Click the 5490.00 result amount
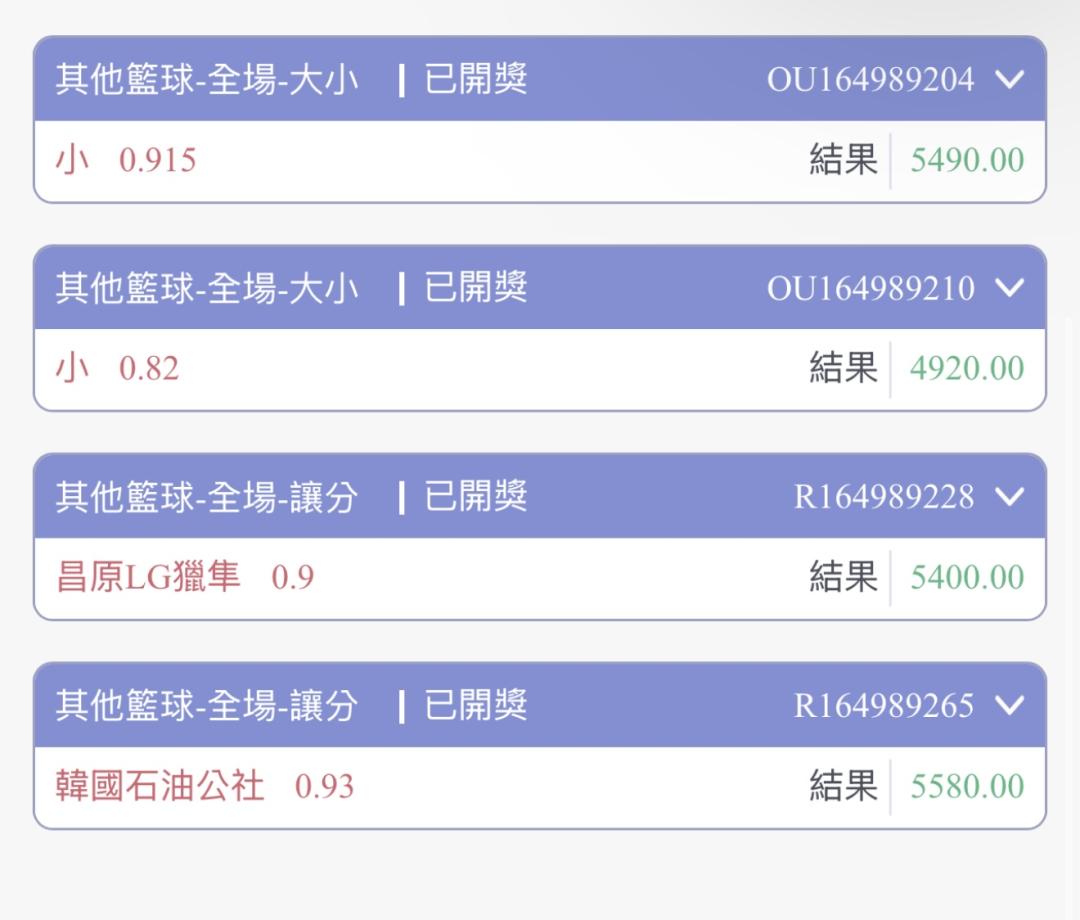The width and height of the screenshot is (1080, 920). coord(967,160)
